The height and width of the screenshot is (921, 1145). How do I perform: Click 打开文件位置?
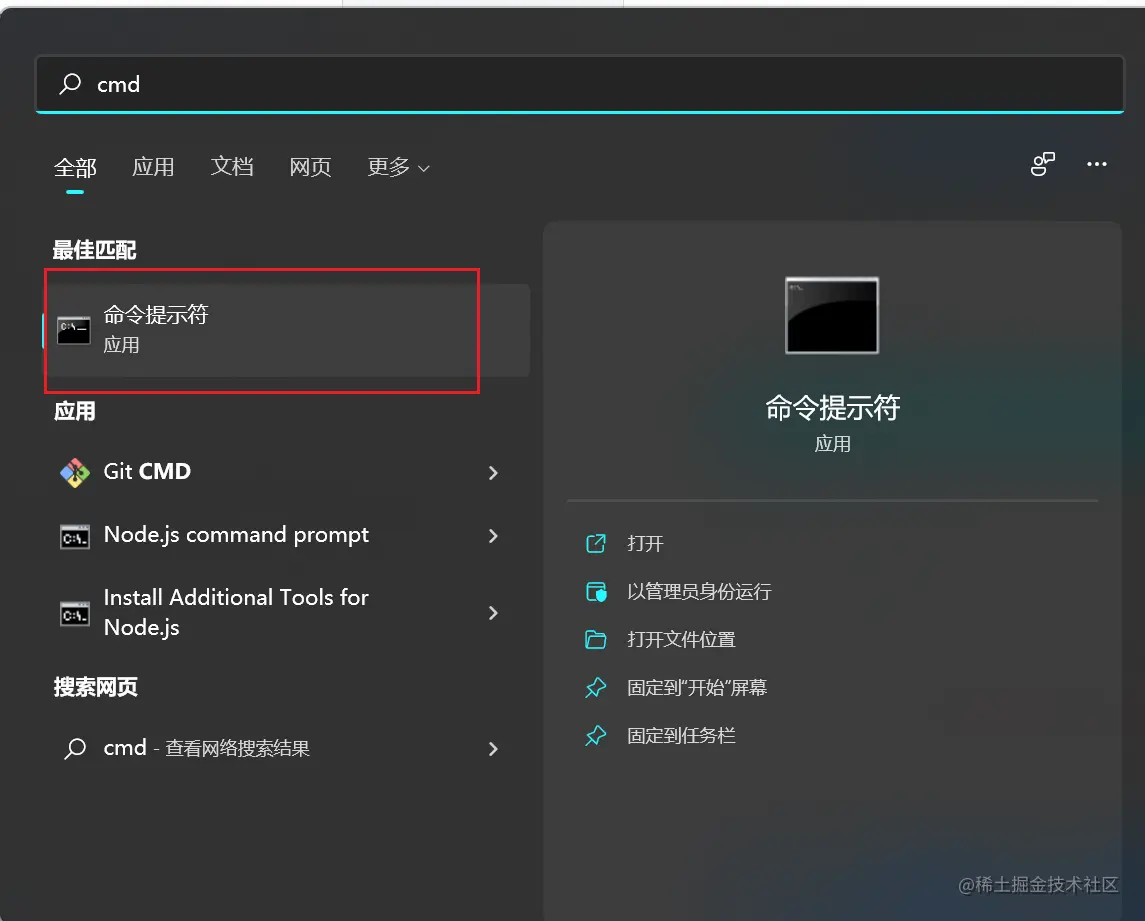[x=681, y=640]
